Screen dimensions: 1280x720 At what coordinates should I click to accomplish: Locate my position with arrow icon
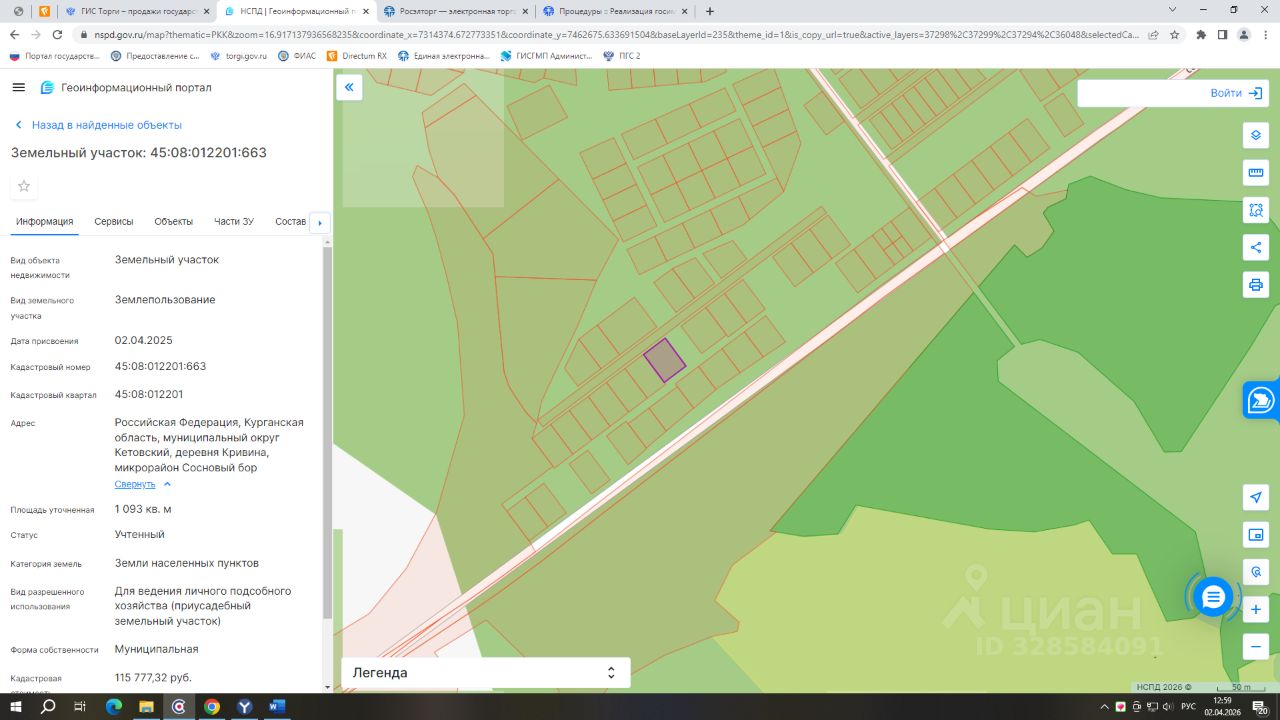click(1256, 498)
